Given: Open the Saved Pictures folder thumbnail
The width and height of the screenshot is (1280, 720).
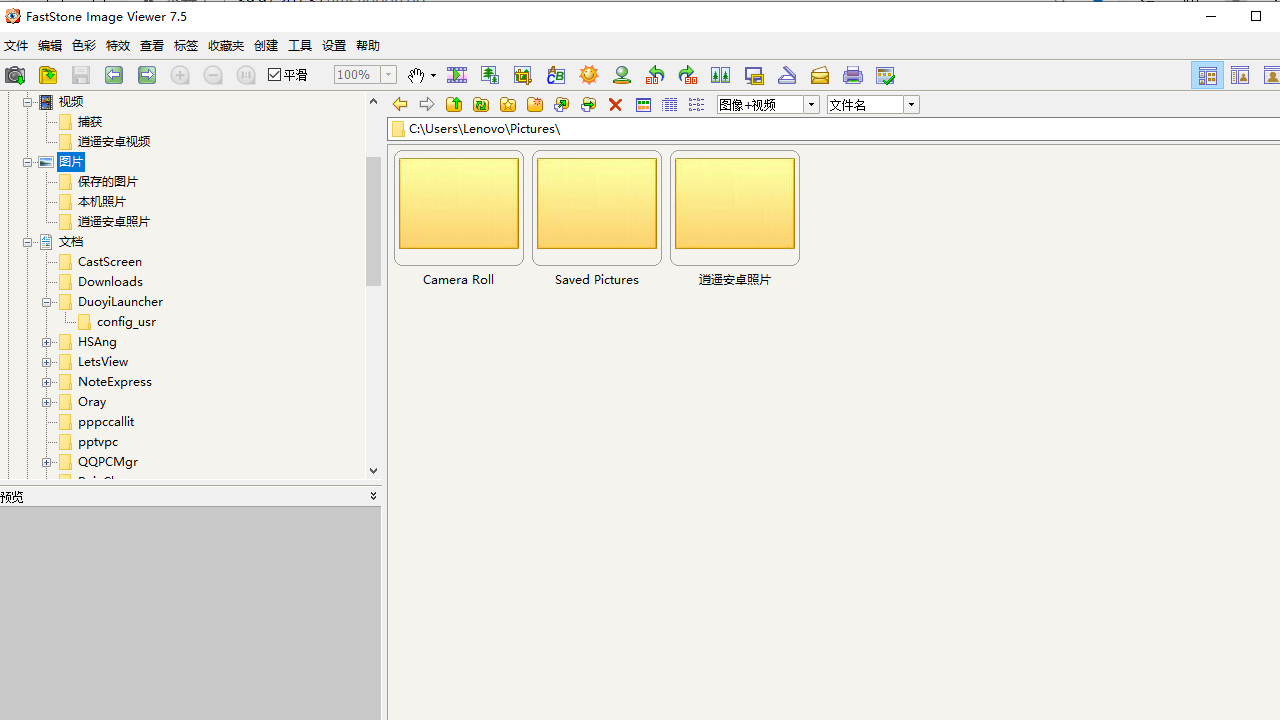Looking at the screenshot, I should click(597, 204).
